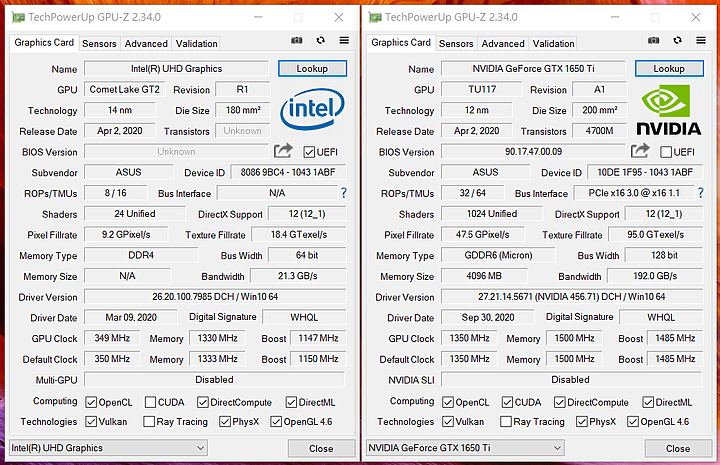Click Close button in Intel window
Image resolution: width=720 pixels, height=465 pixels.
point(321,448)
